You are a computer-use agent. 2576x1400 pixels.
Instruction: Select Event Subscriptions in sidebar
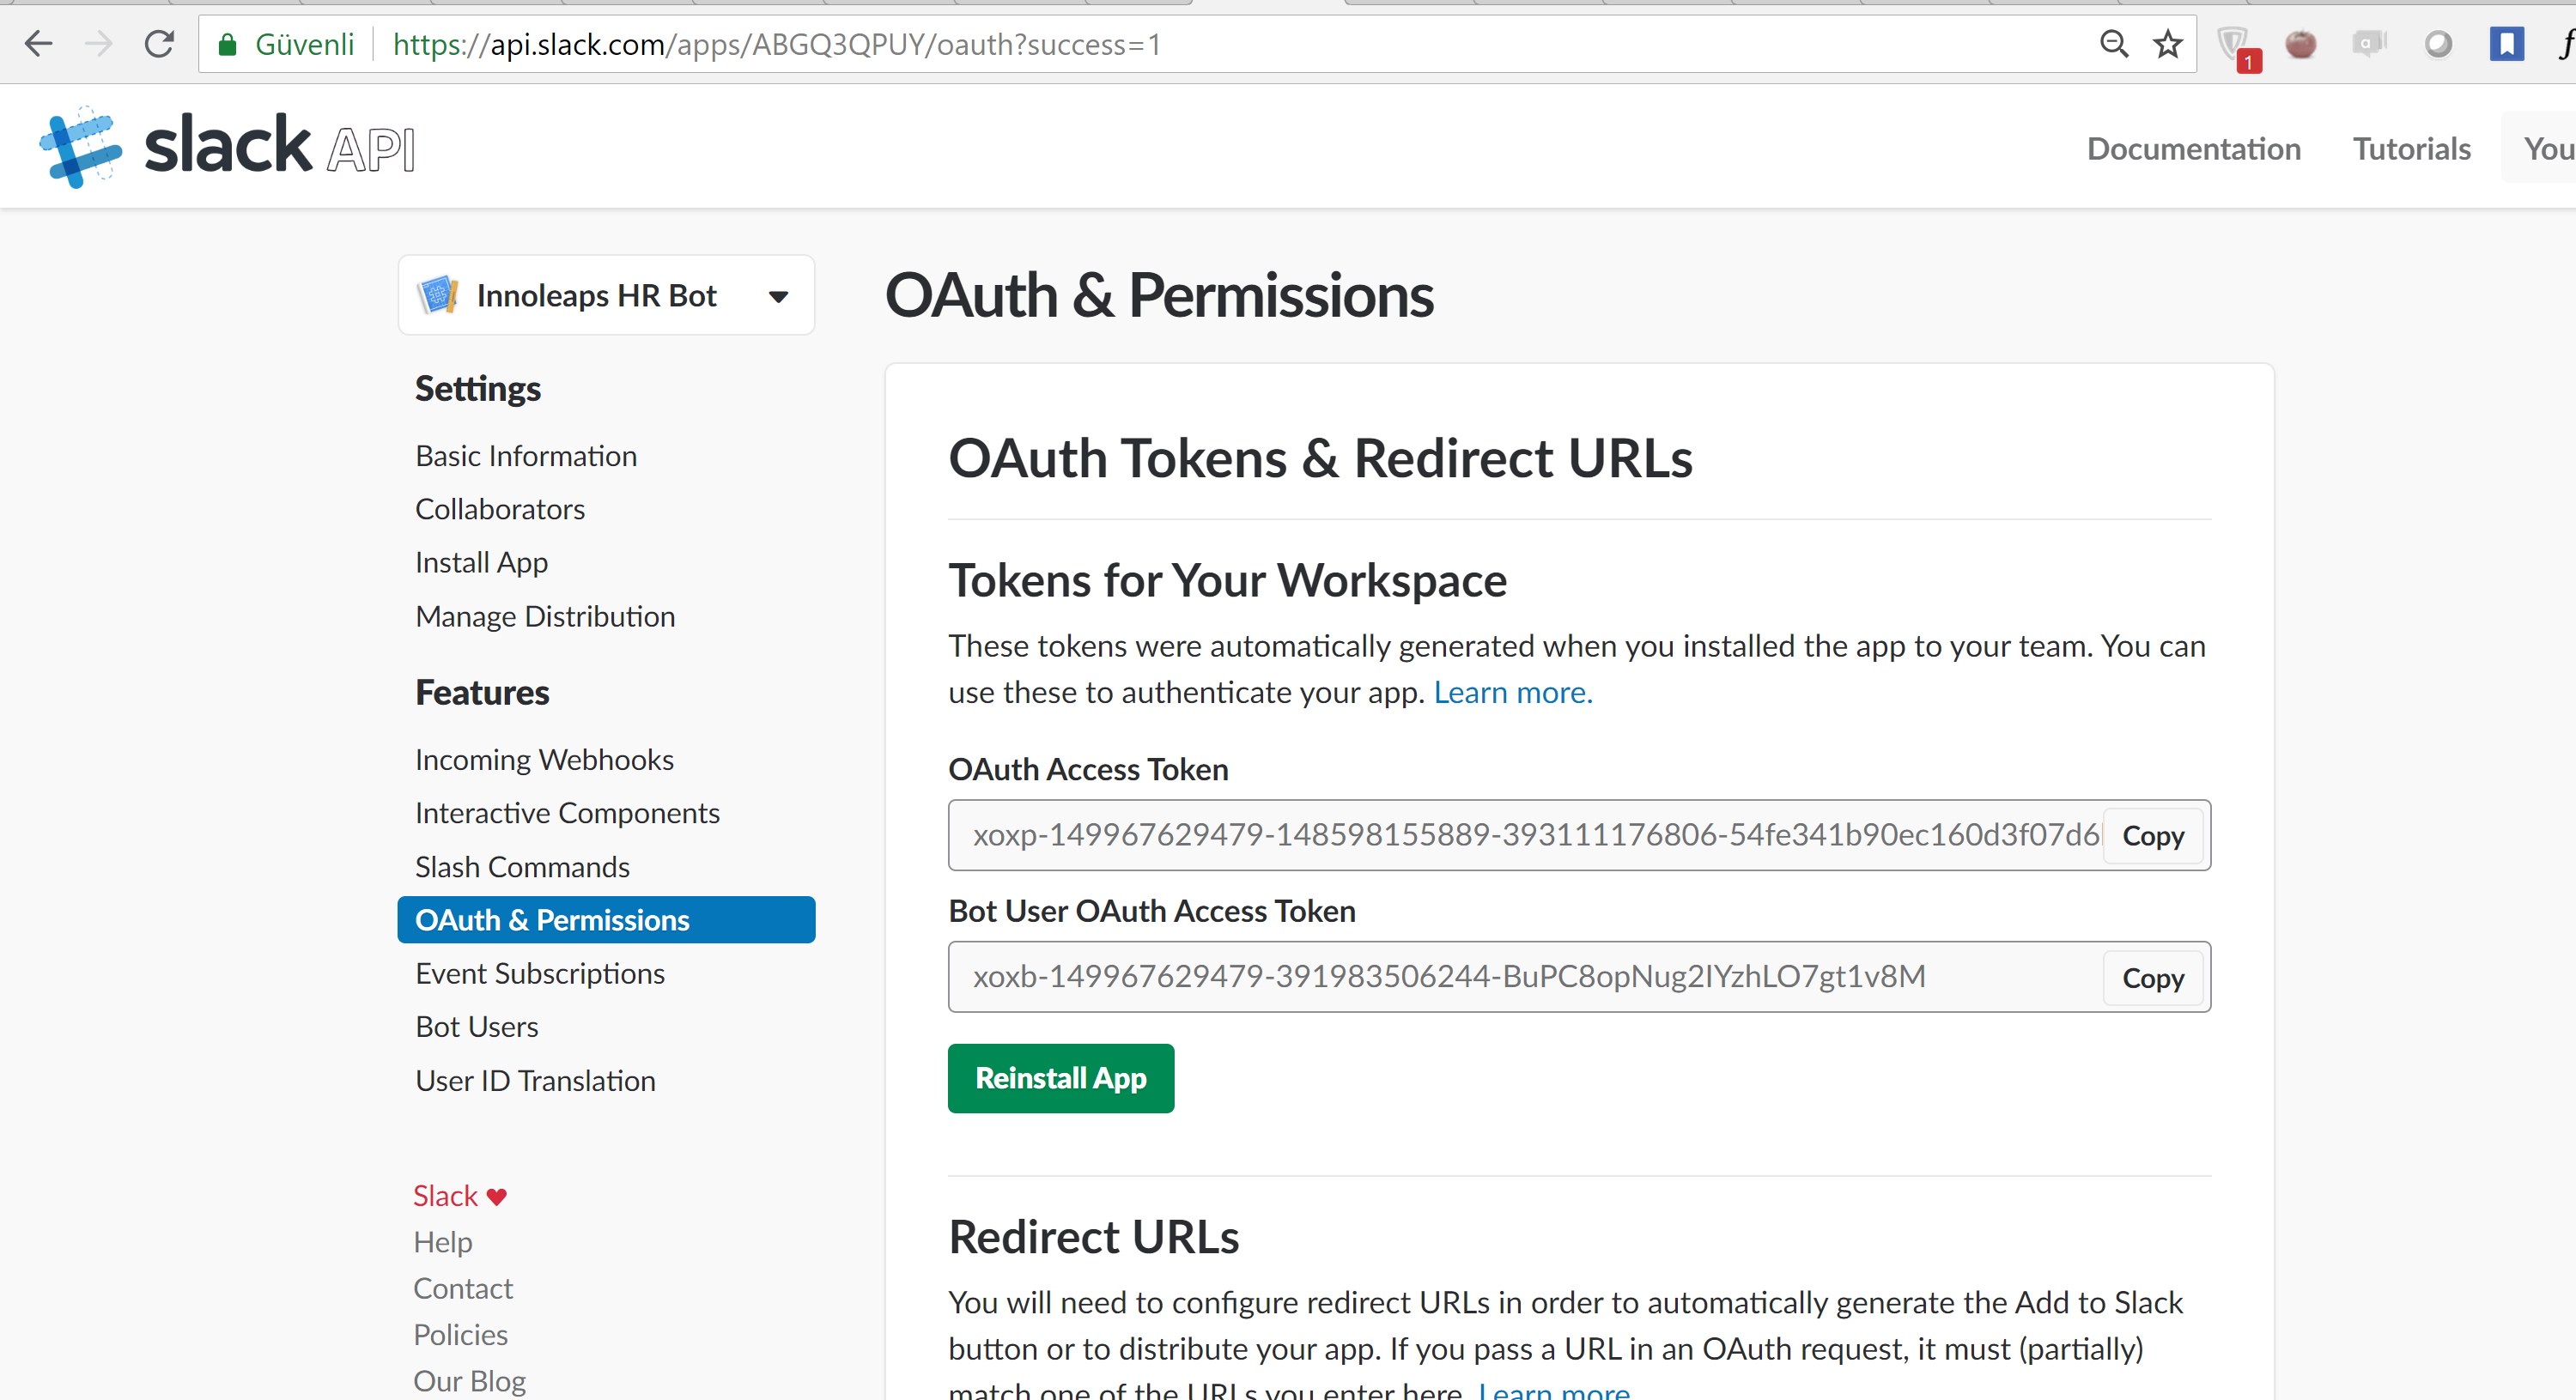pos(540,973)
